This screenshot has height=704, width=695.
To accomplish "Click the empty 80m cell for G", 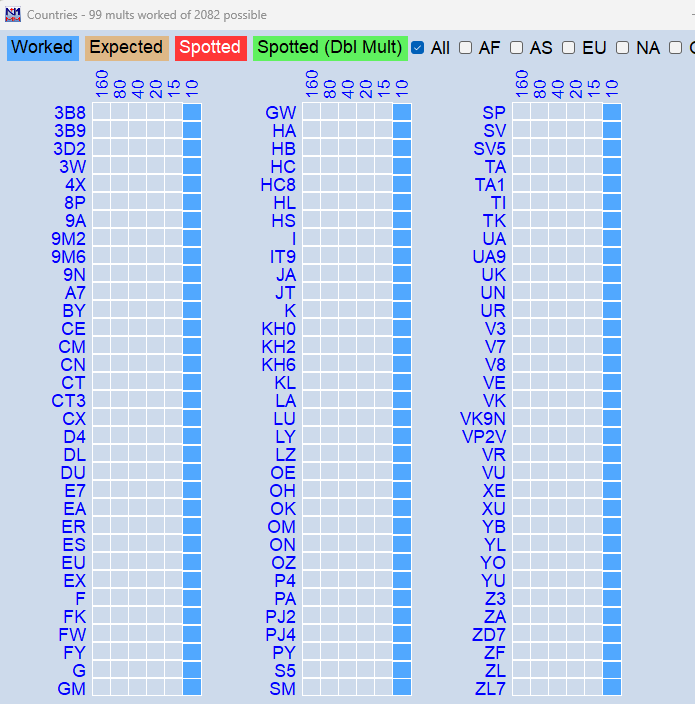I will (120, 671).
